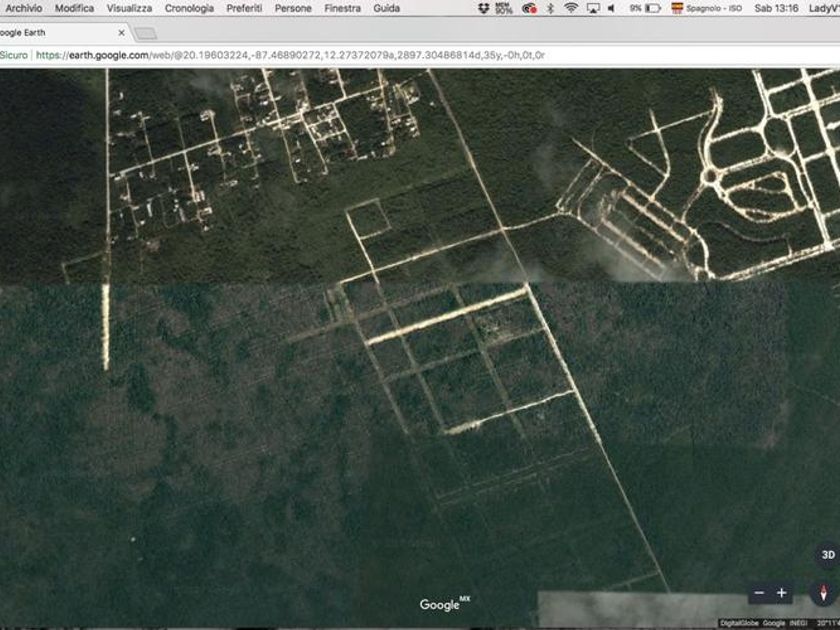Viewport: 840px width, 630px height.
Task: Open the Archivio menu
Action: 24,8
